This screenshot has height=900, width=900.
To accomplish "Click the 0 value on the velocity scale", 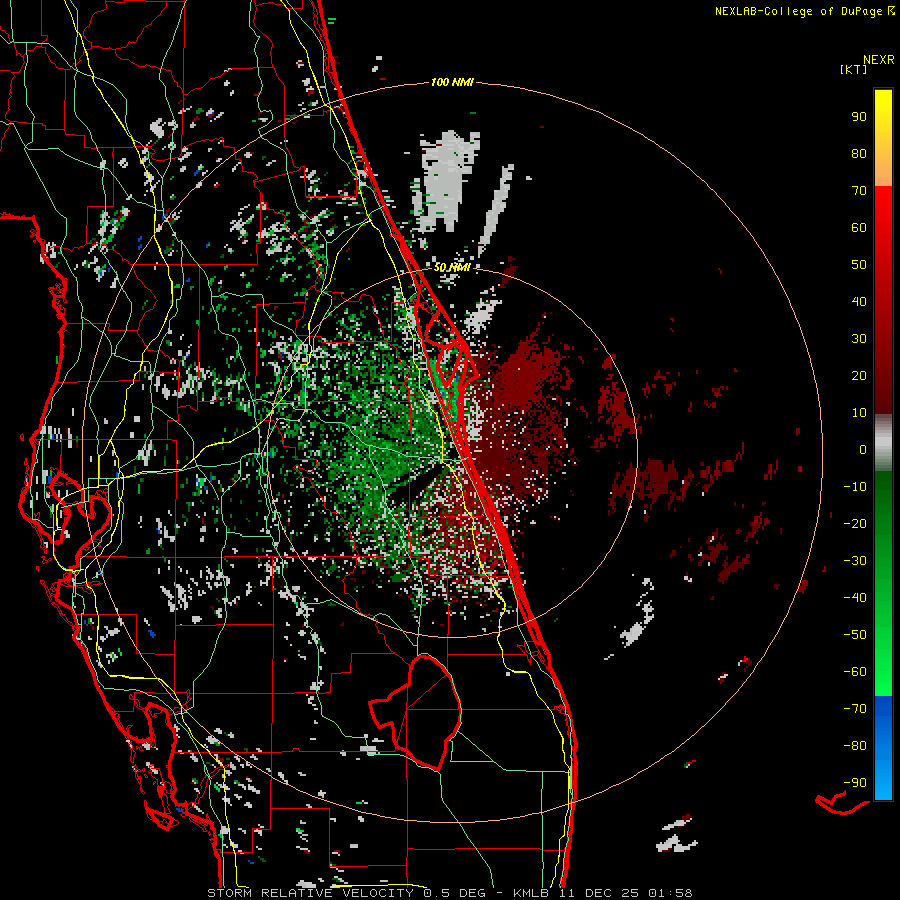I will (x=863, y=449).
